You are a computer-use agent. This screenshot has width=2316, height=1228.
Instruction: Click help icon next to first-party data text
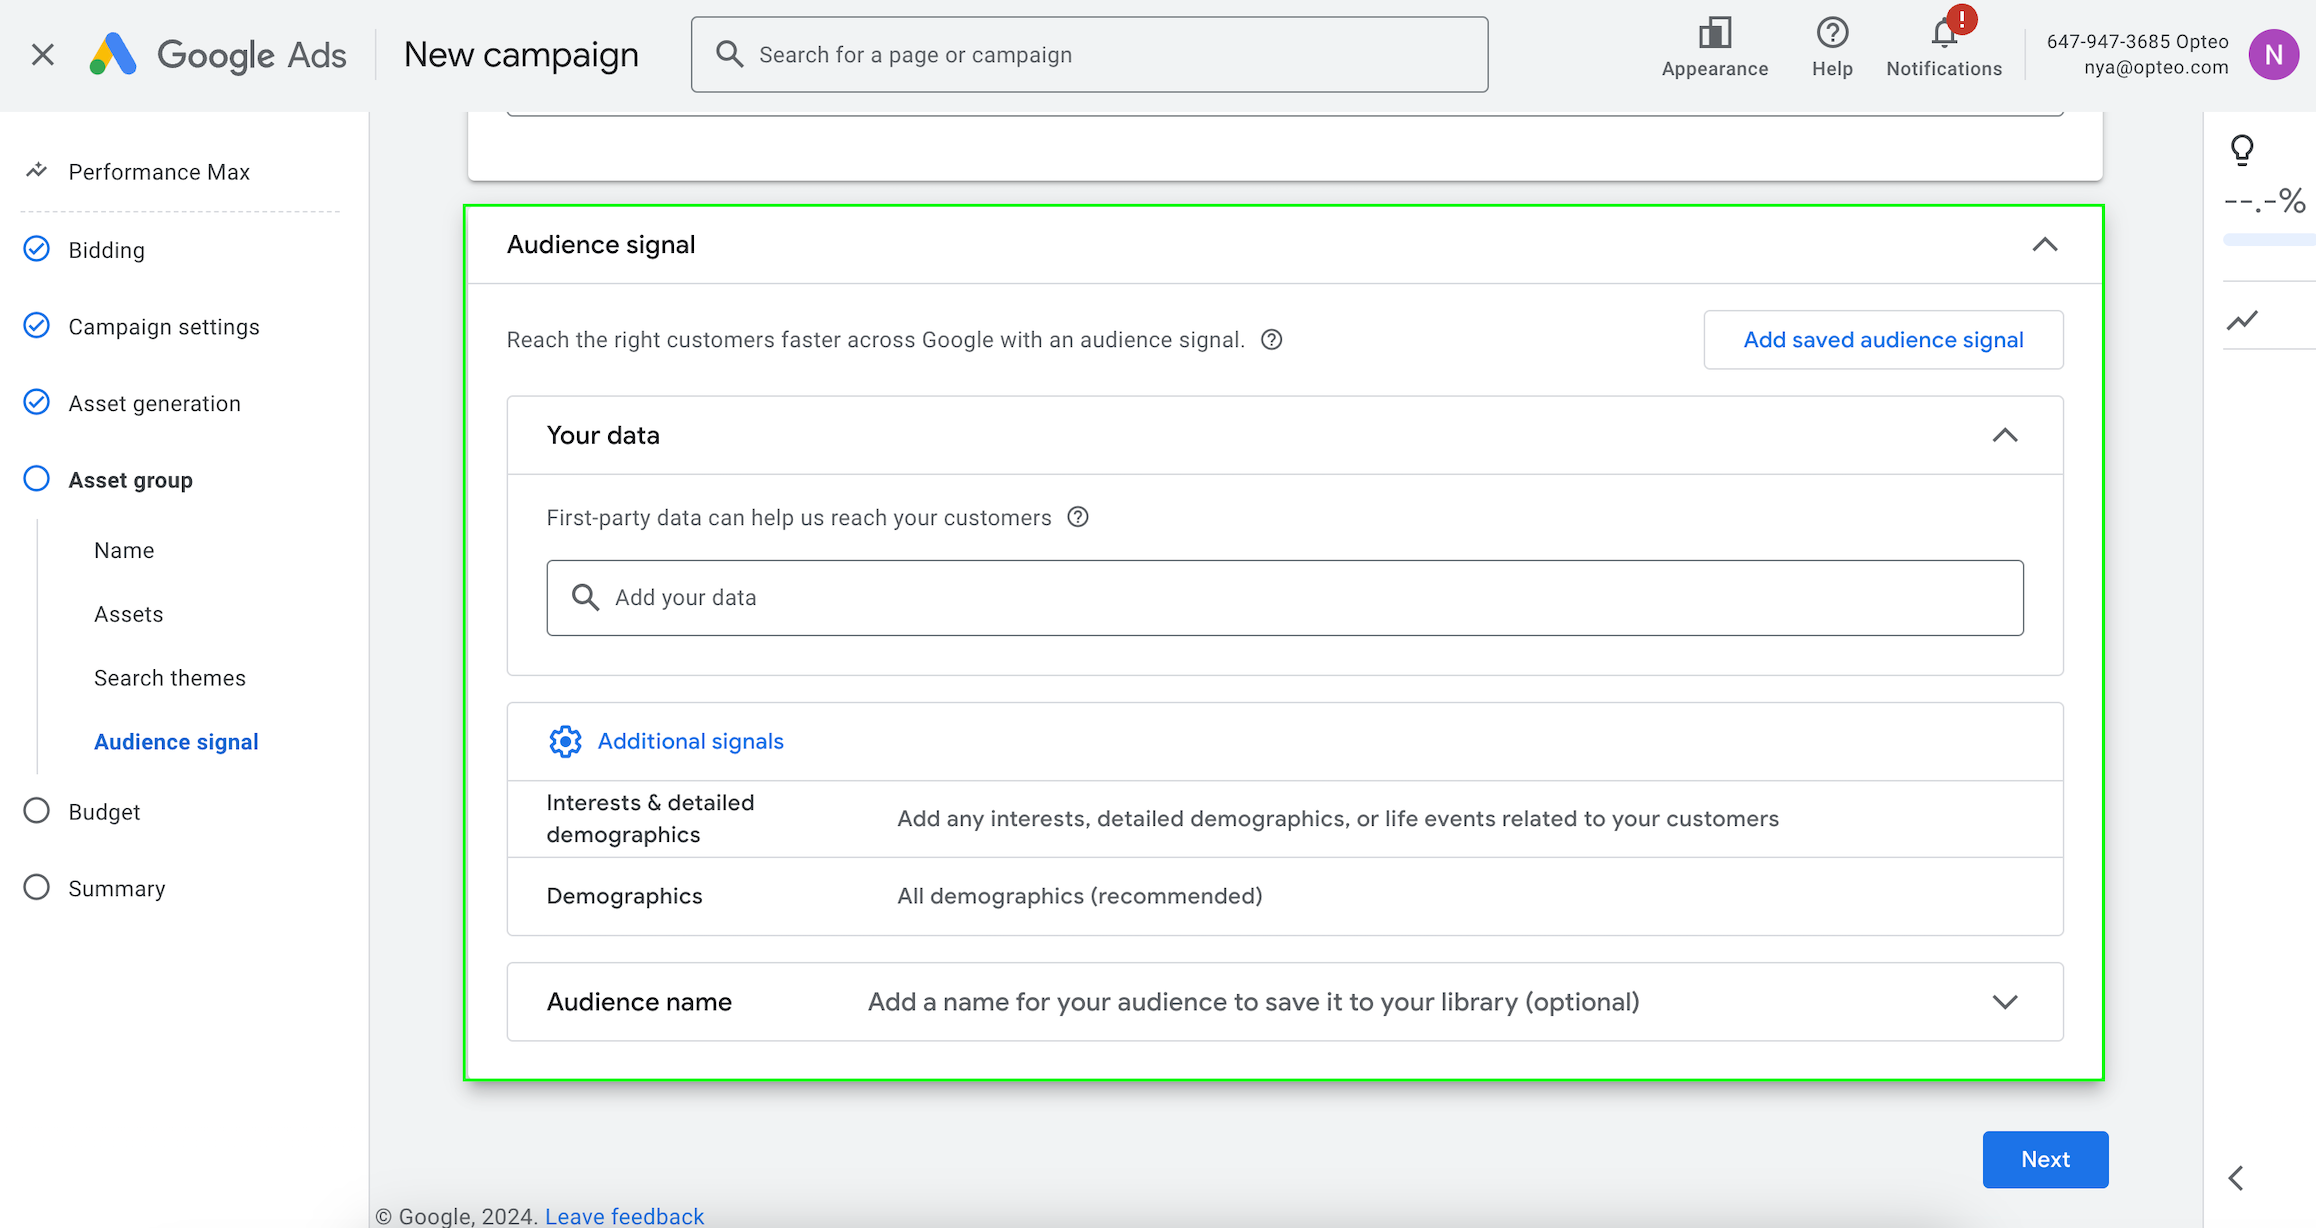pos(1077,517)
